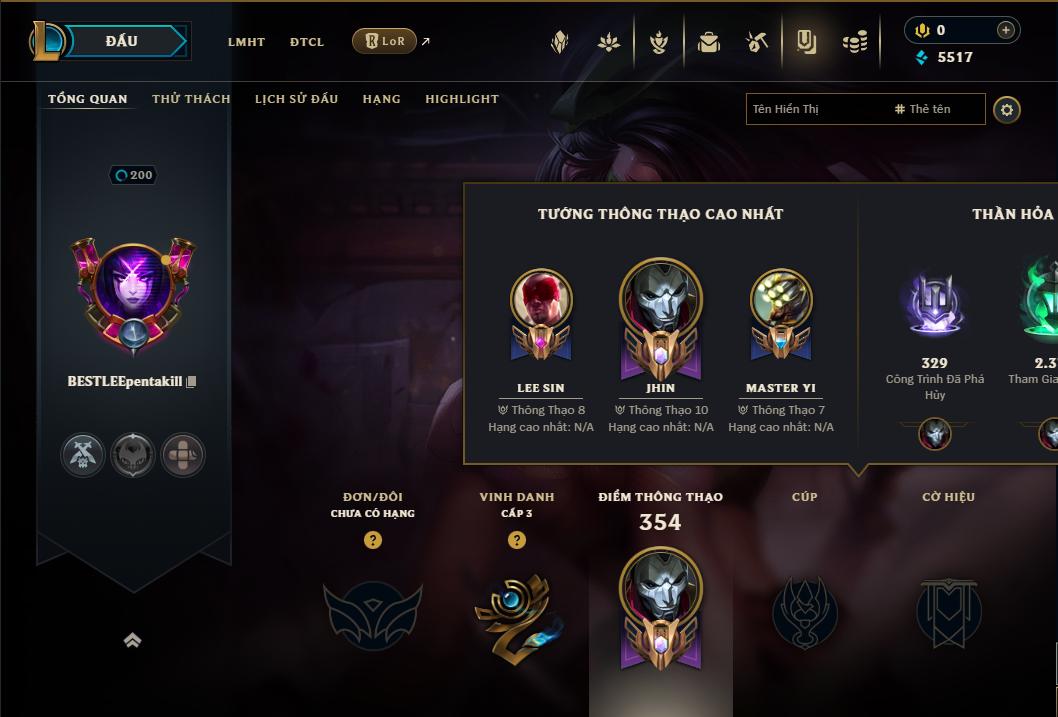Collapse the profile banner with up chevron
1058x717 pixels.
pyautogui.click(x=132, y=639)
